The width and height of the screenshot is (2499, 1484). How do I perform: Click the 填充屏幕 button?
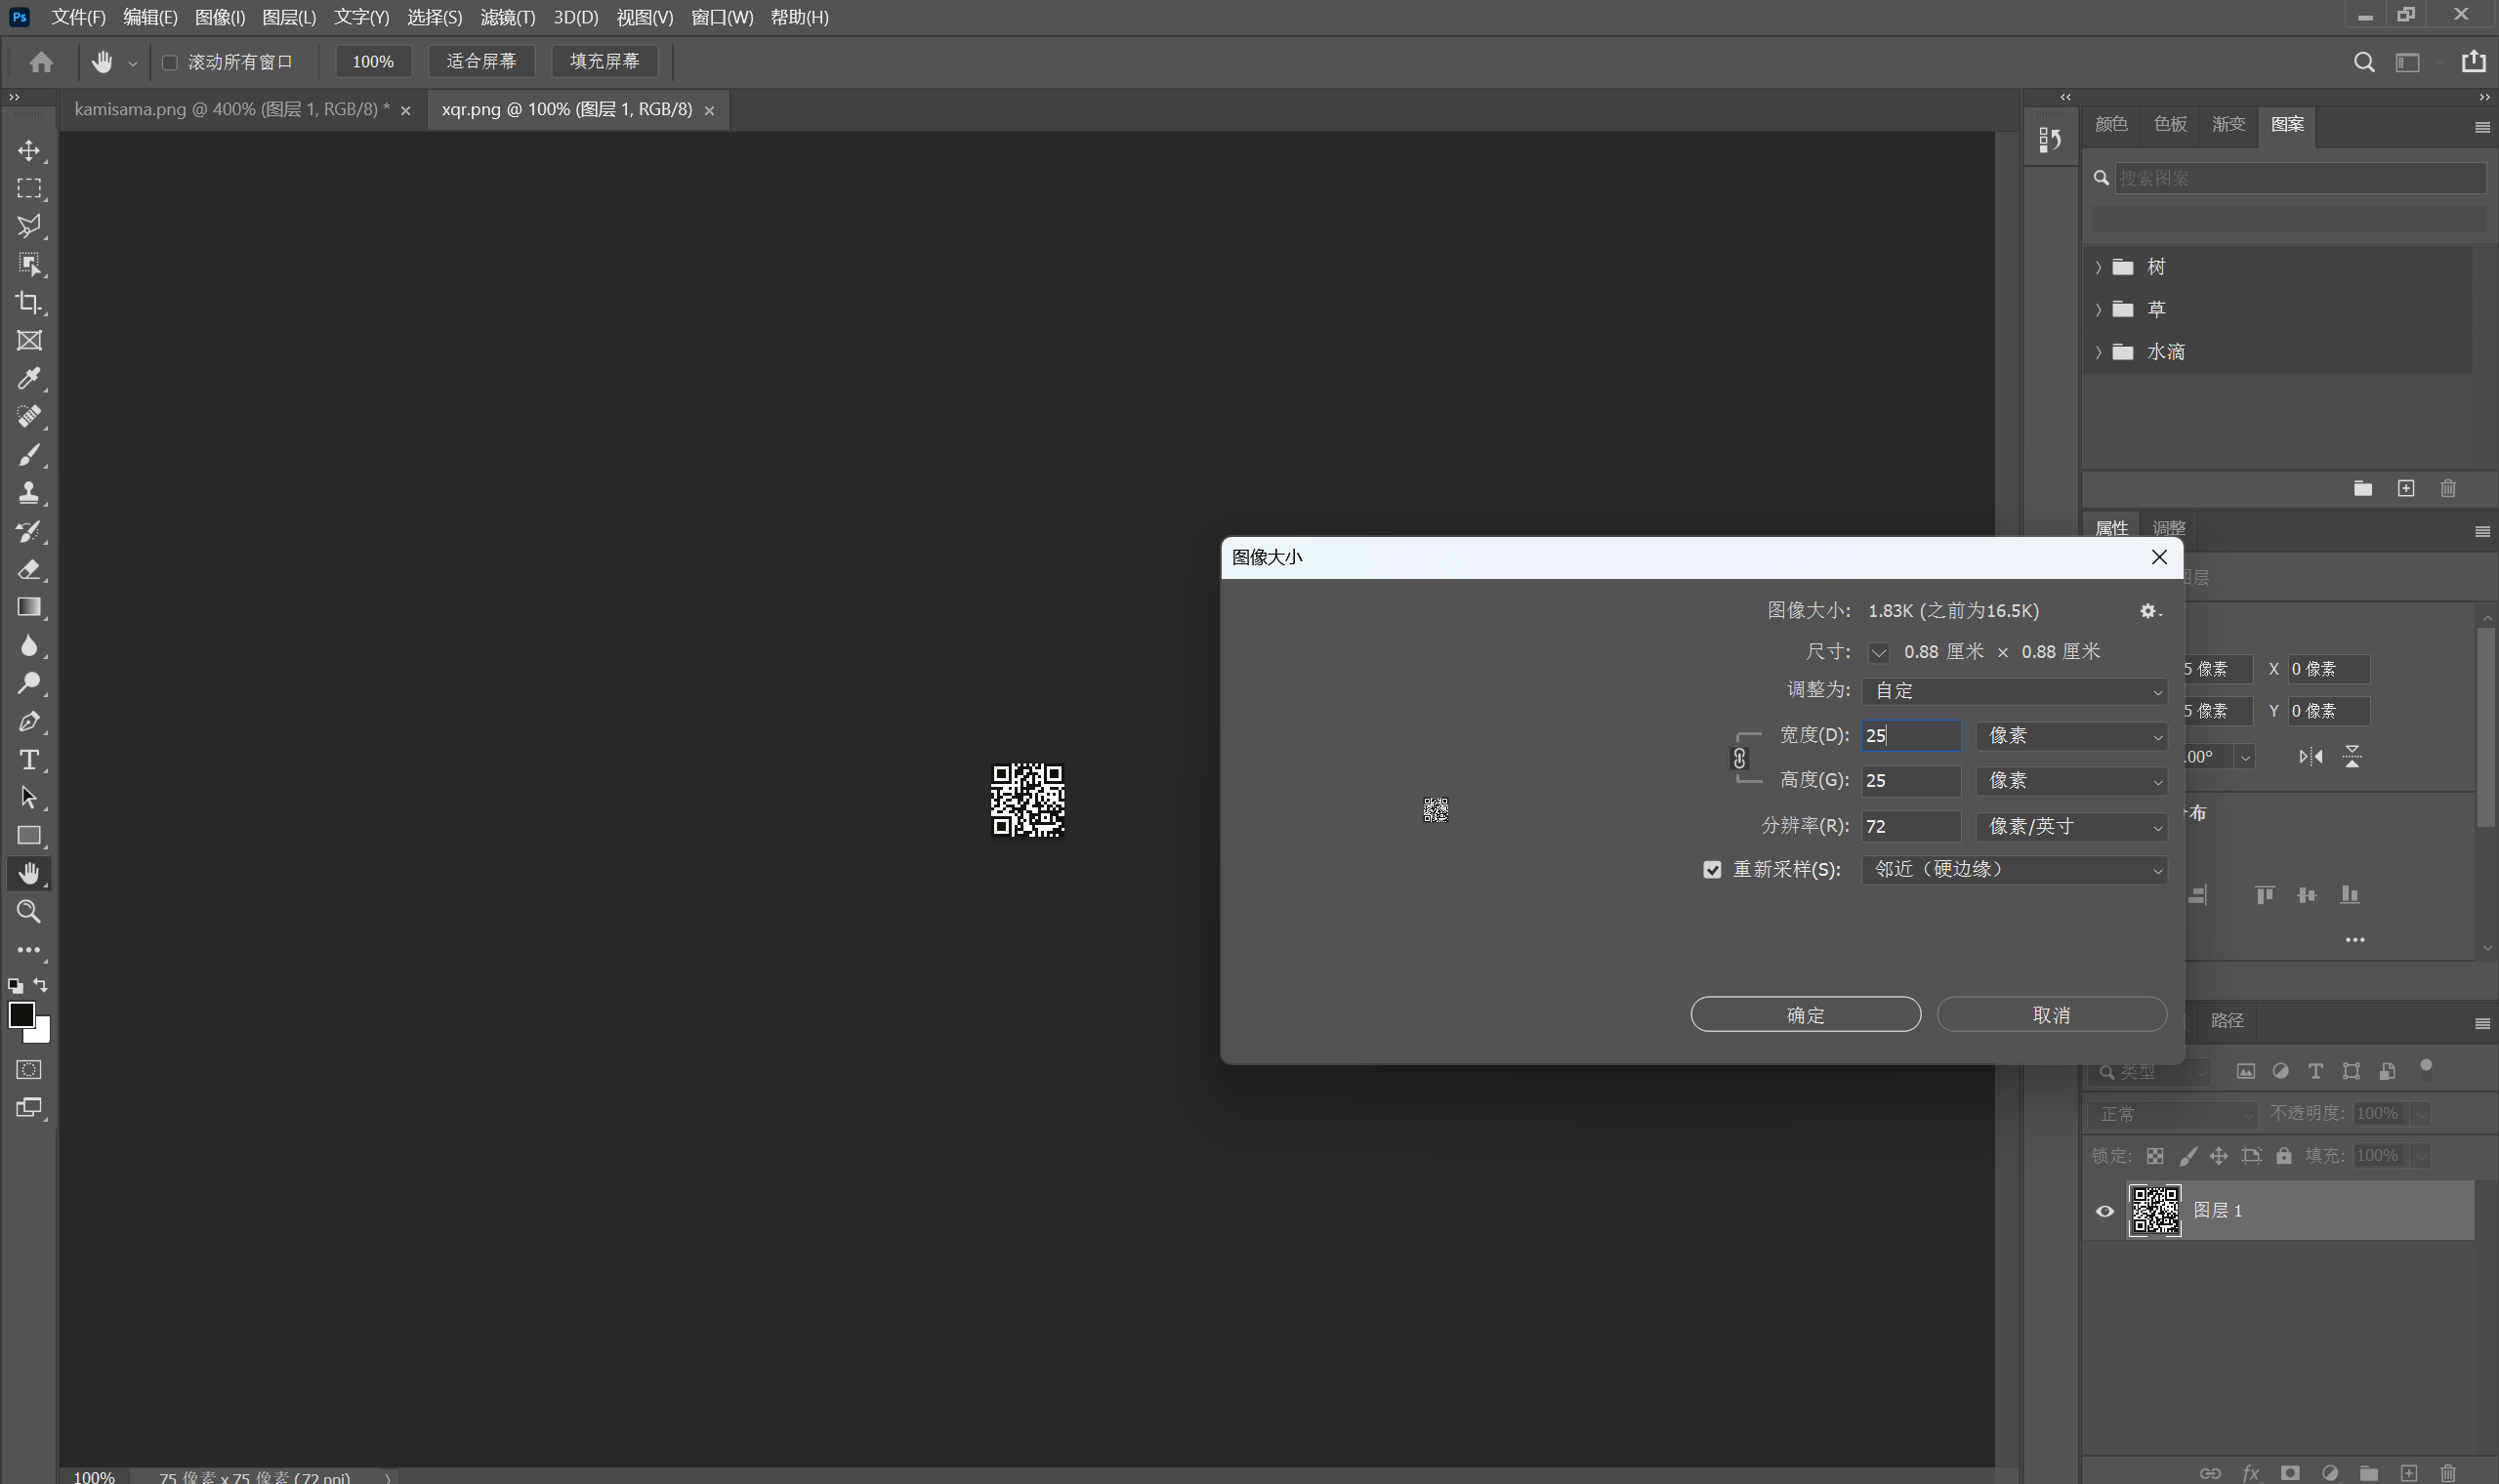click(x=604, y=62)
